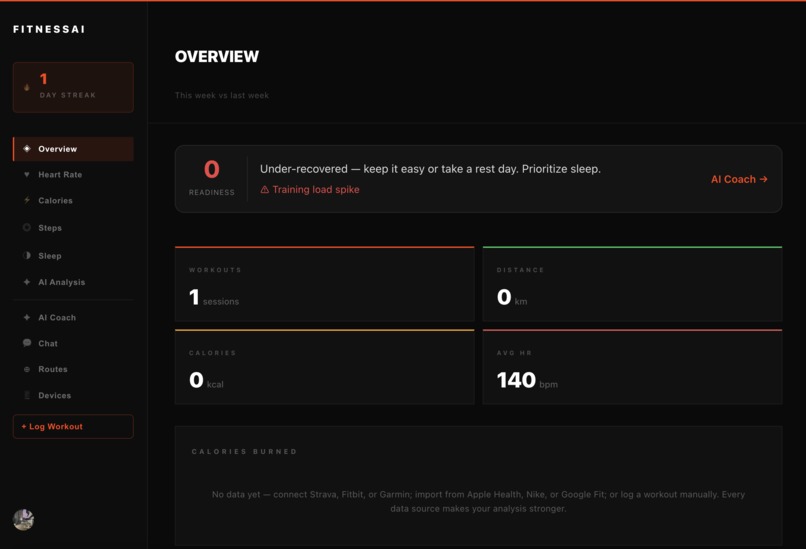Click the Calories lightning bolt icon
Image resolution: width=806 pixels, height=549 pixels.
pyautogui.click(x=27, y=200)
